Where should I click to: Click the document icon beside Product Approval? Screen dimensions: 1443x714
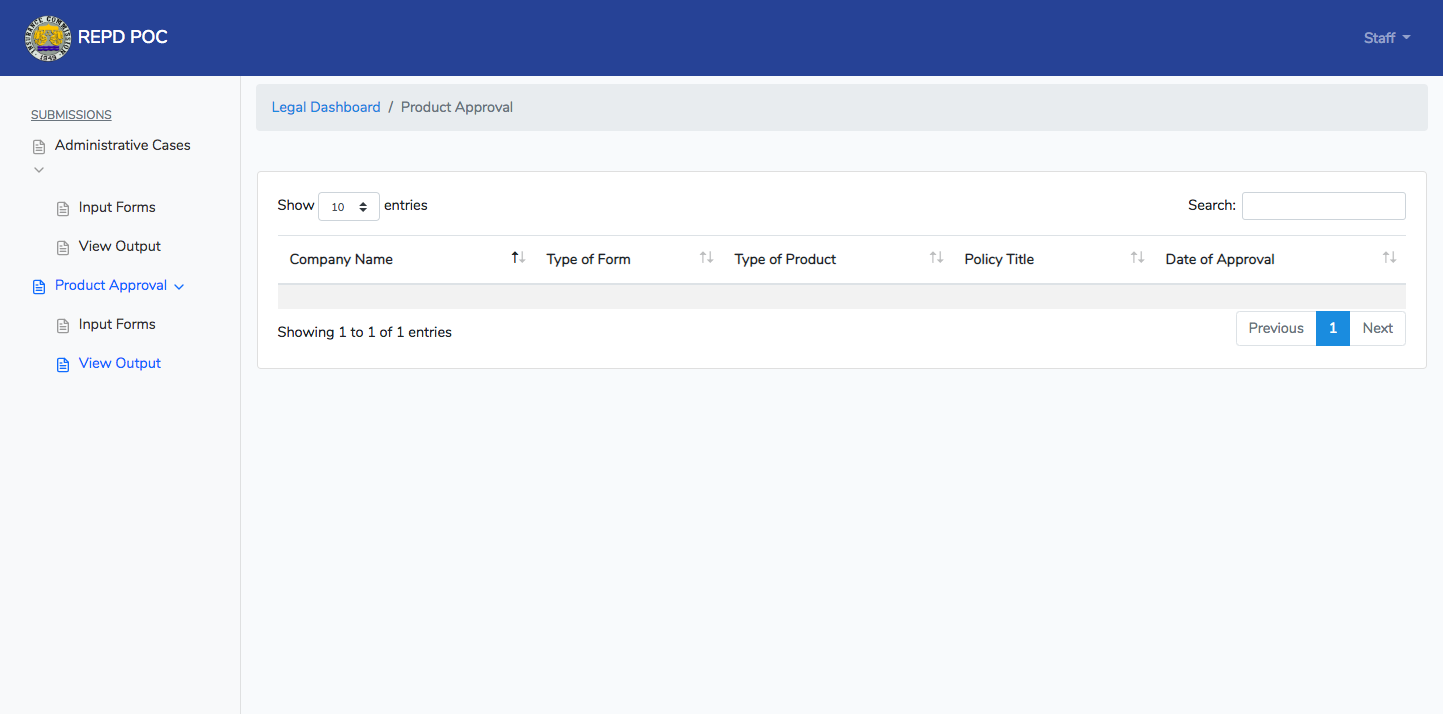coord(39,287)
